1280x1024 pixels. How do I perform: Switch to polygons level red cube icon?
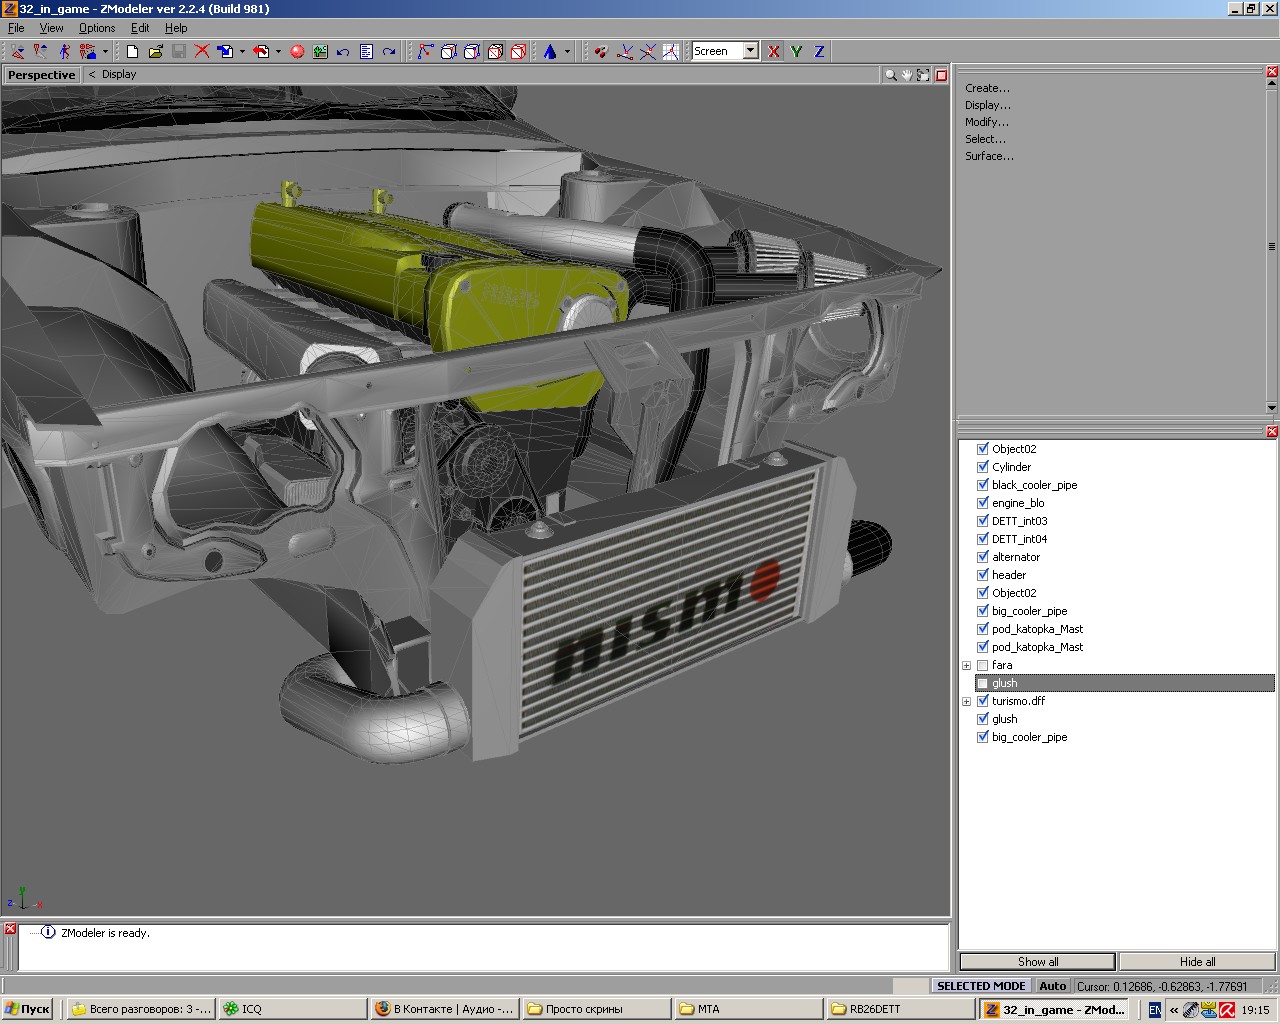[495, 51]
